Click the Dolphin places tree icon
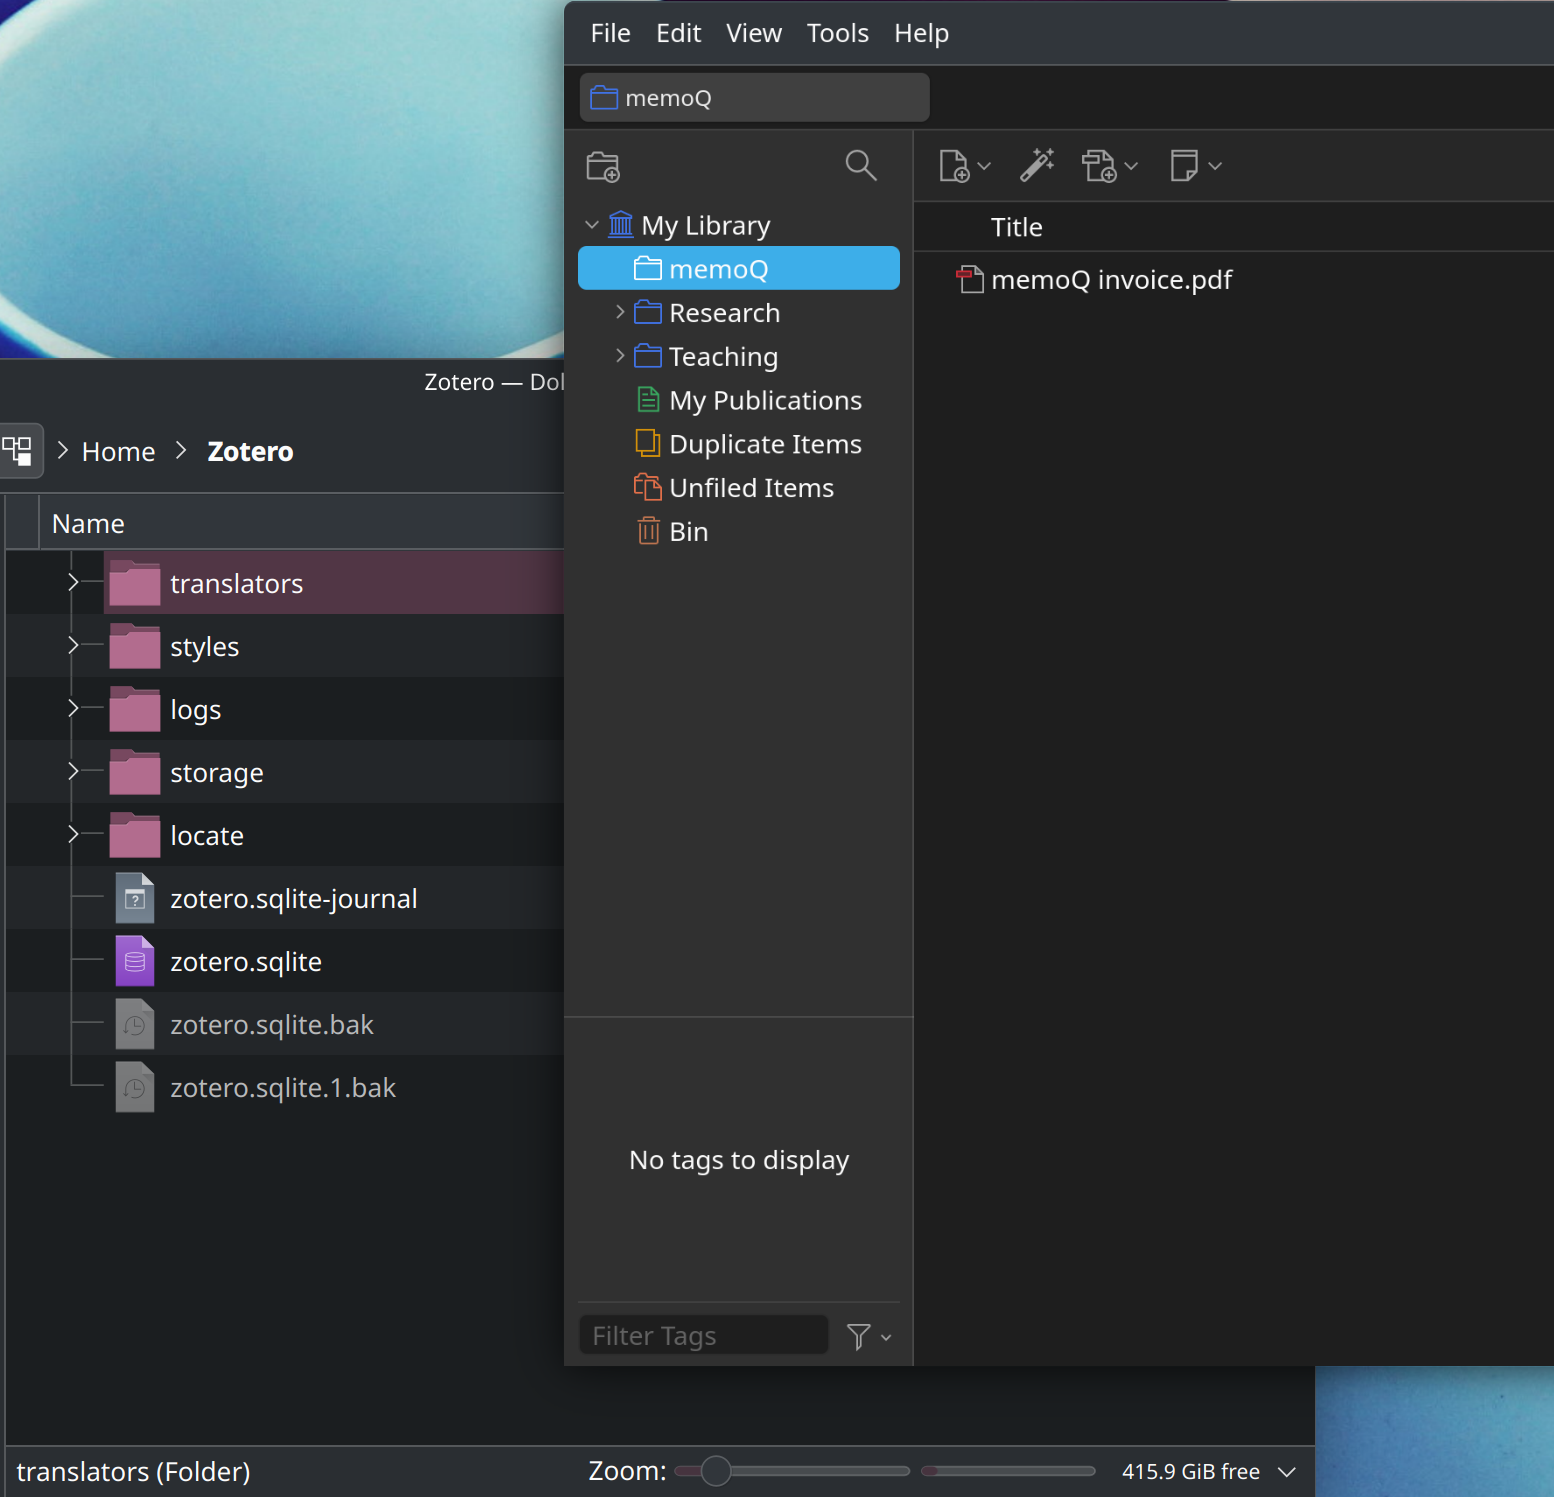This screenshot has height=1497, width=1554. point(18,451)
